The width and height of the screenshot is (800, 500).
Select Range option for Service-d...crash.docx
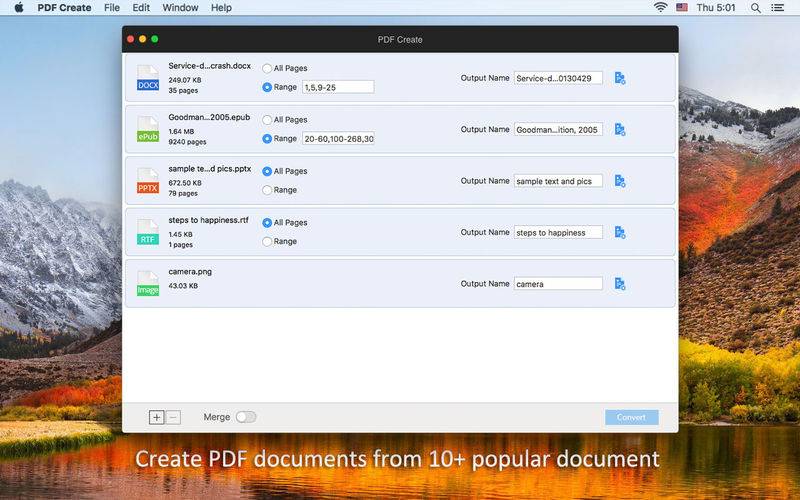(x=267, y=87)
